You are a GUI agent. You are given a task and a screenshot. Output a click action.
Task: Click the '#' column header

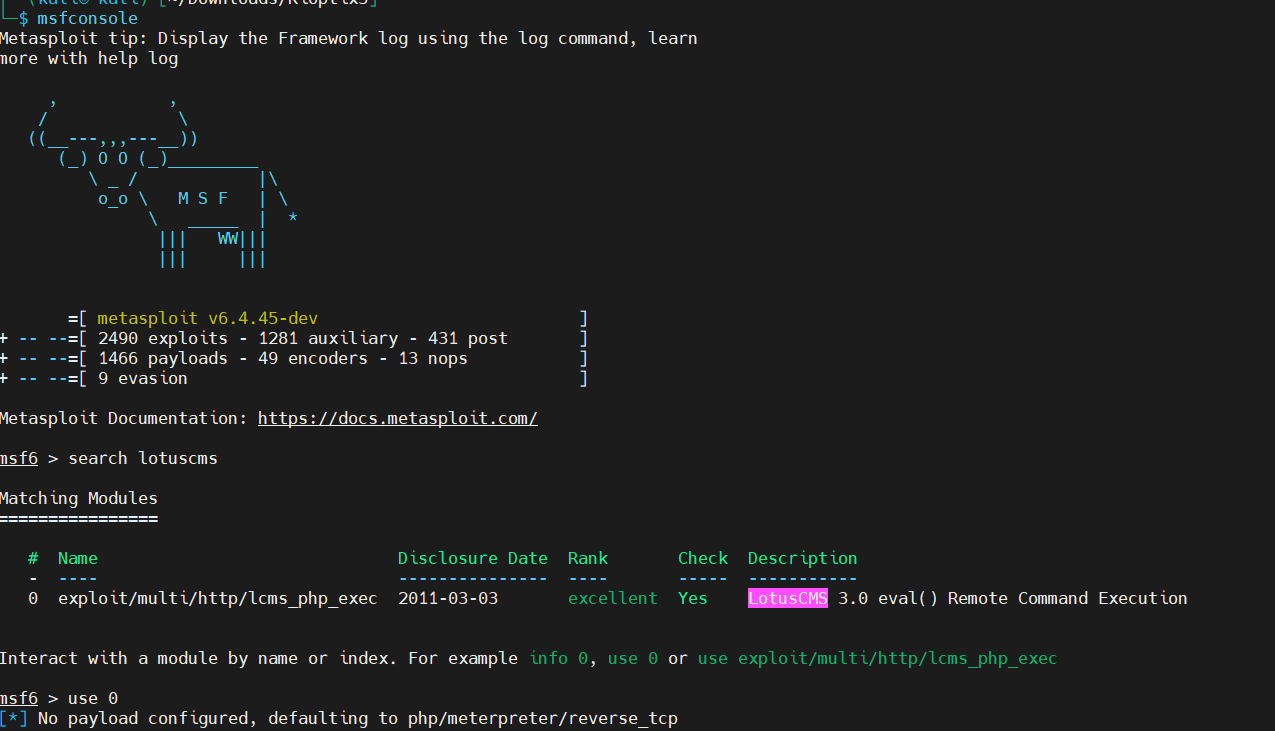click(33, 558)
